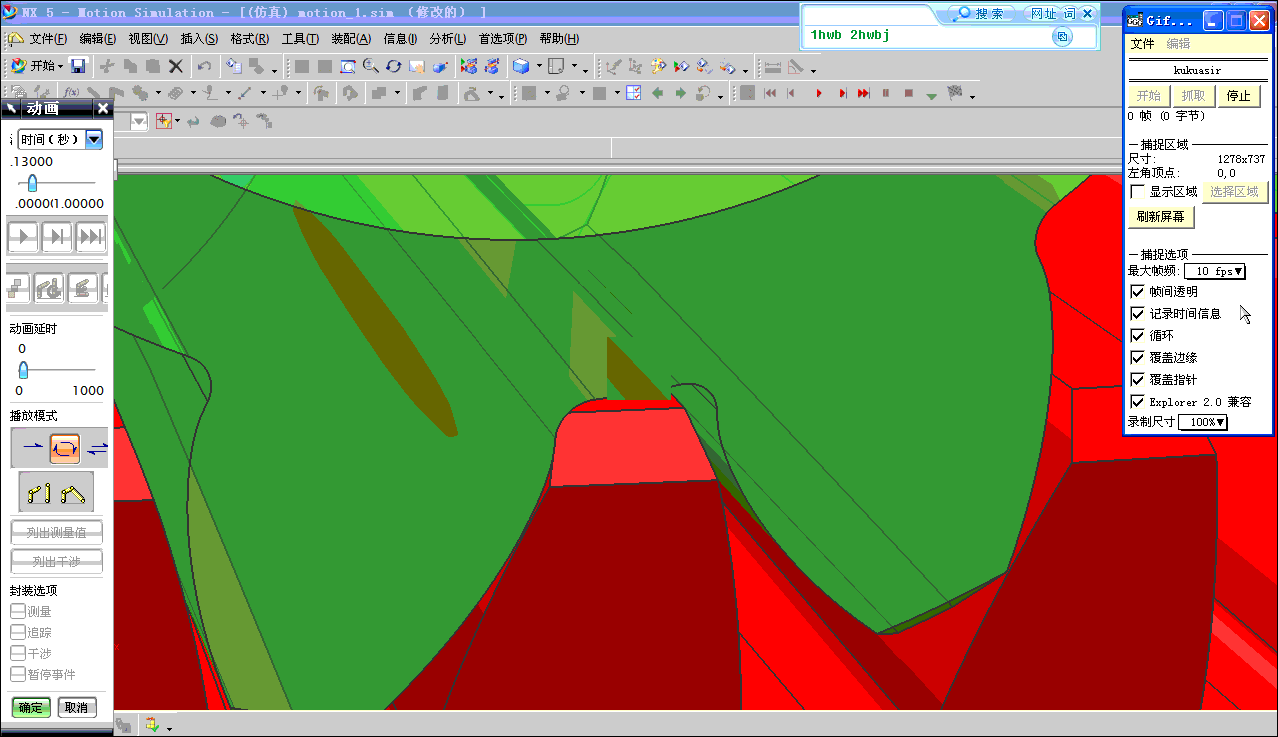Image resolution: width=1278 pixels, height=737 pixels.
Task: Toggle the Explorer 2.0 兼容 checkbox
Action: (1137, 401)
